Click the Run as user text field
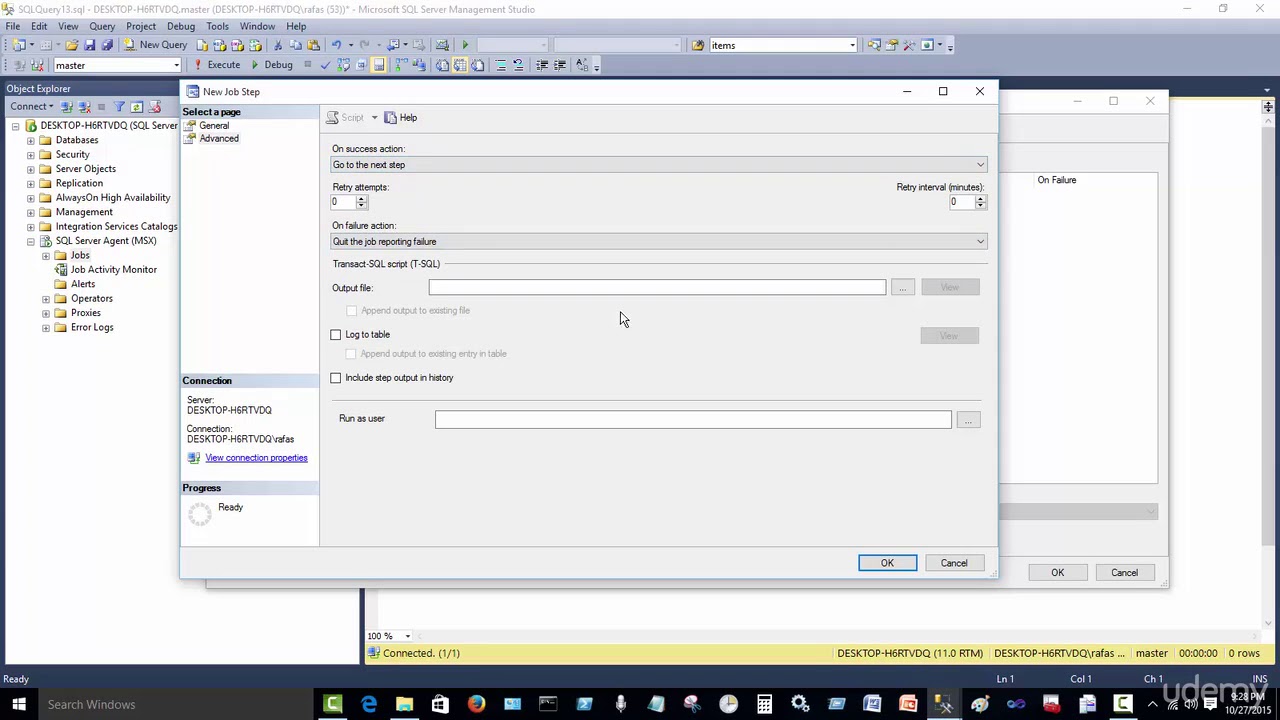Screen dimensions: 1280x720 (693, 420)
